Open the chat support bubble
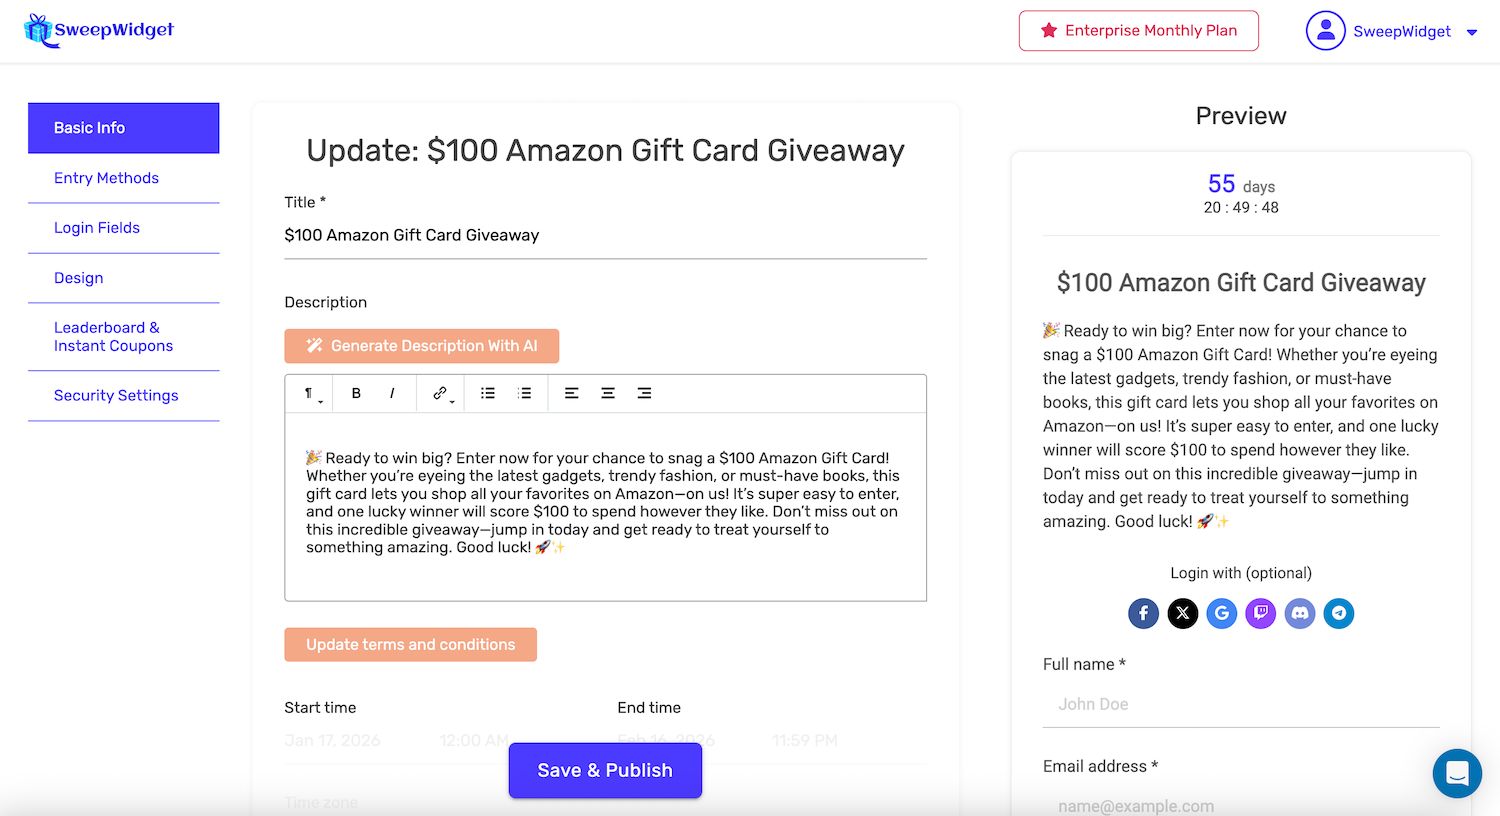 [x=1457, y=773]
